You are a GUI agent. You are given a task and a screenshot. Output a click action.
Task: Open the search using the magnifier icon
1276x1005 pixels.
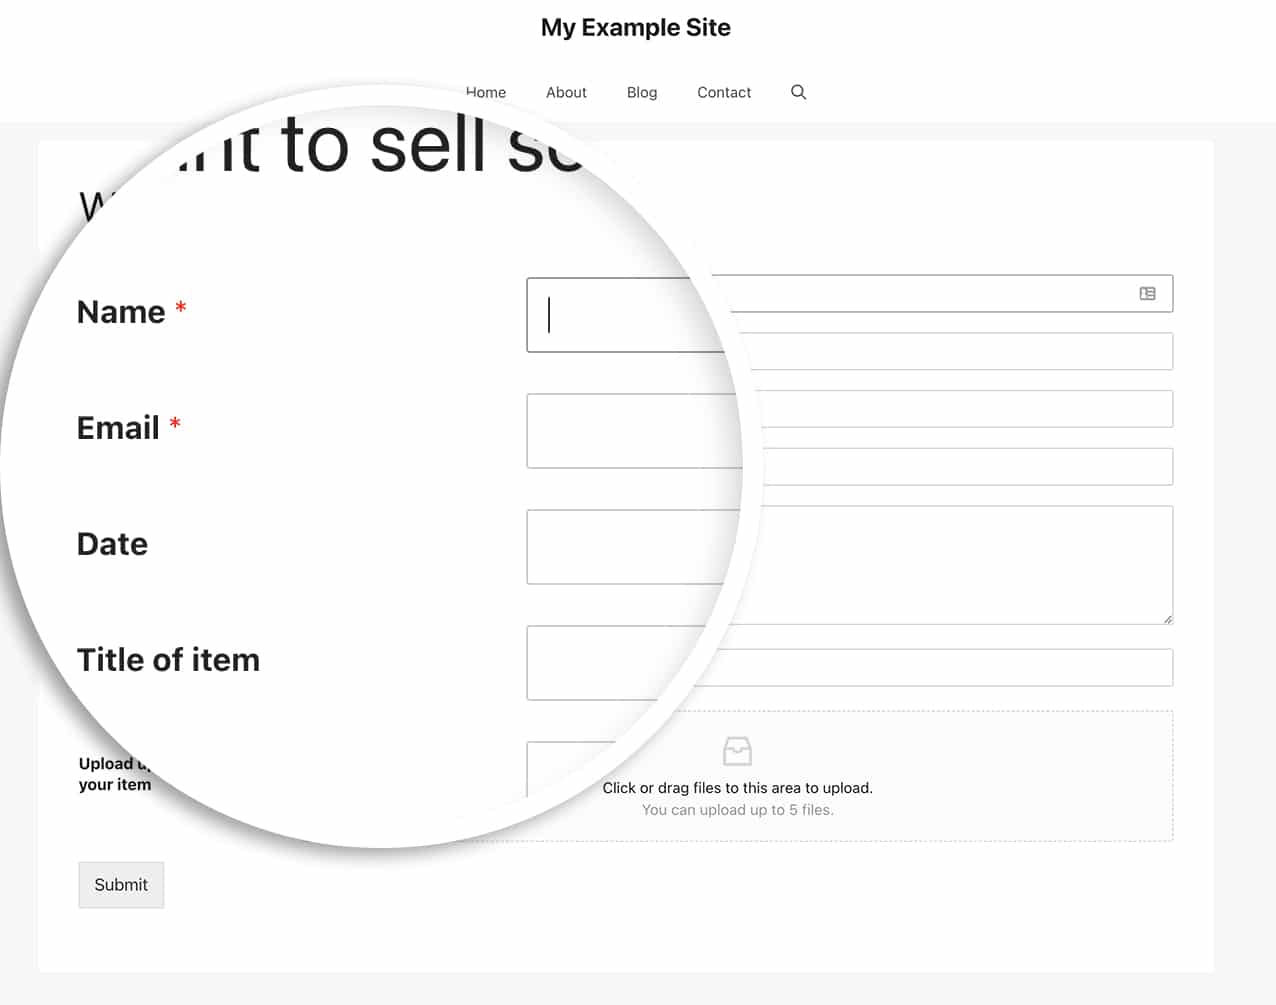798,92
